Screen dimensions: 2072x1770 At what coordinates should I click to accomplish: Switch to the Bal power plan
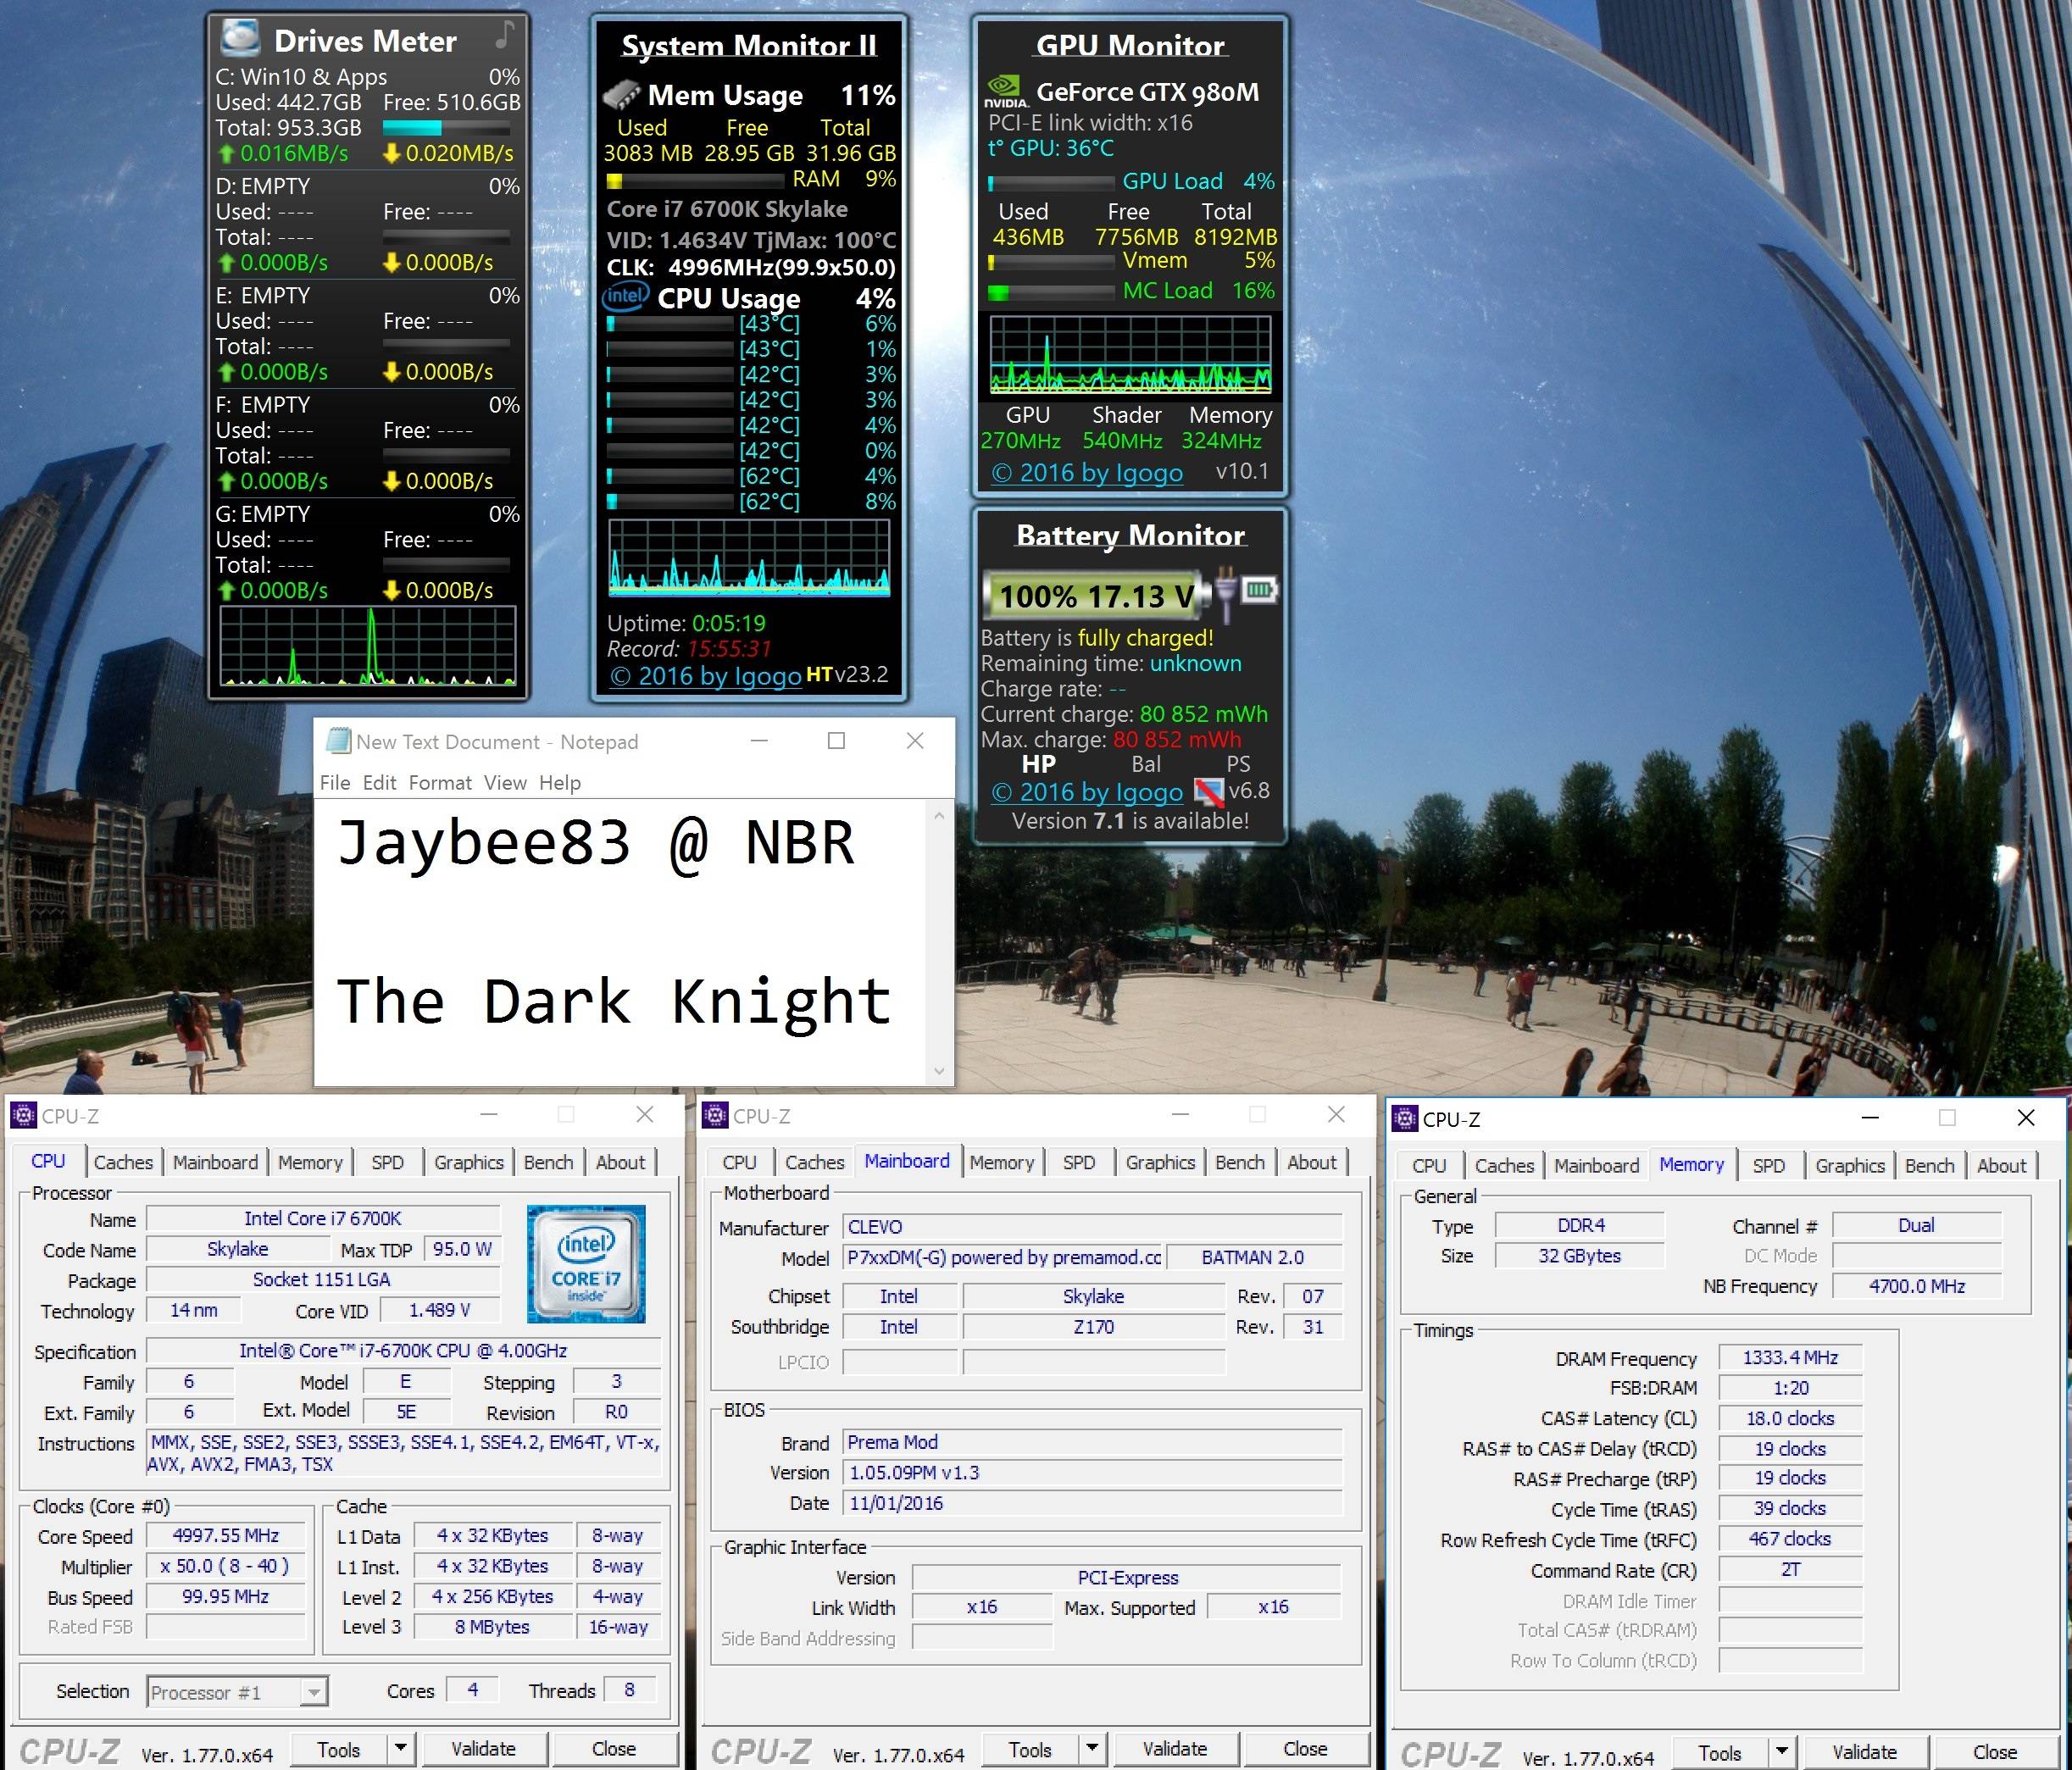(1145, 764)
